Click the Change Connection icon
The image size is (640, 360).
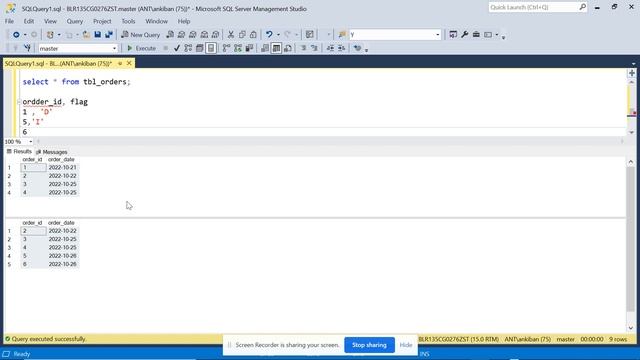[x=27, y=48]
